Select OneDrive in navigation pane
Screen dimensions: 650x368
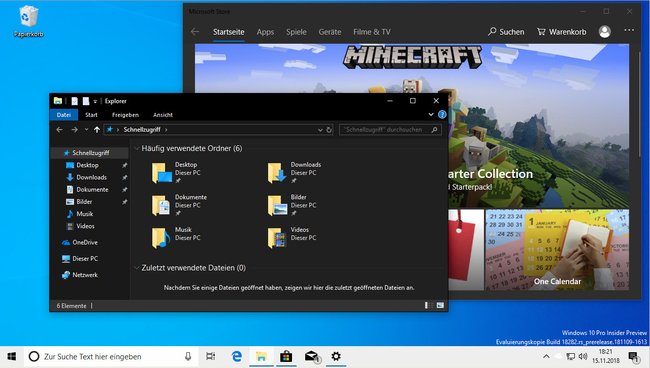[x=85, y=242]
